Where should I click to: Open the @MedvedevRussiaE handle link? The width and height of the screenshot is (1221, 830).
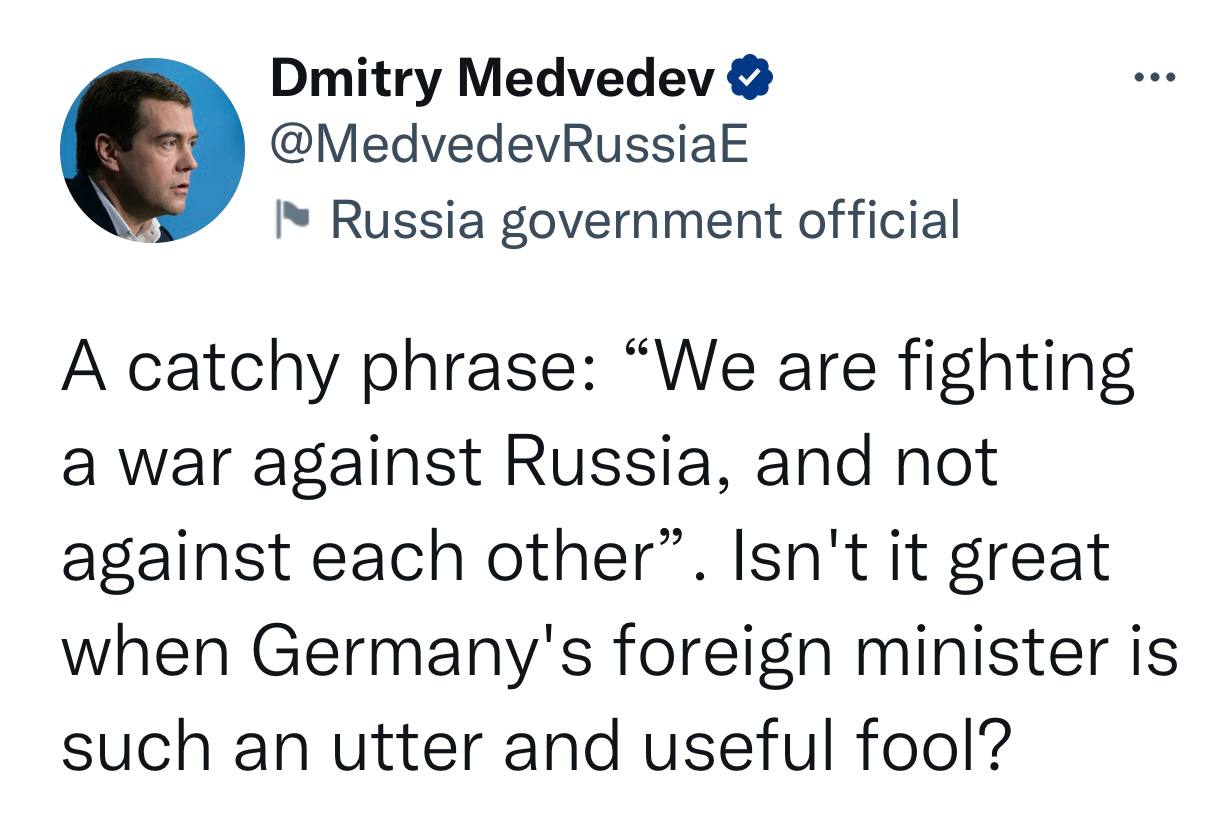tap(509, 148)
